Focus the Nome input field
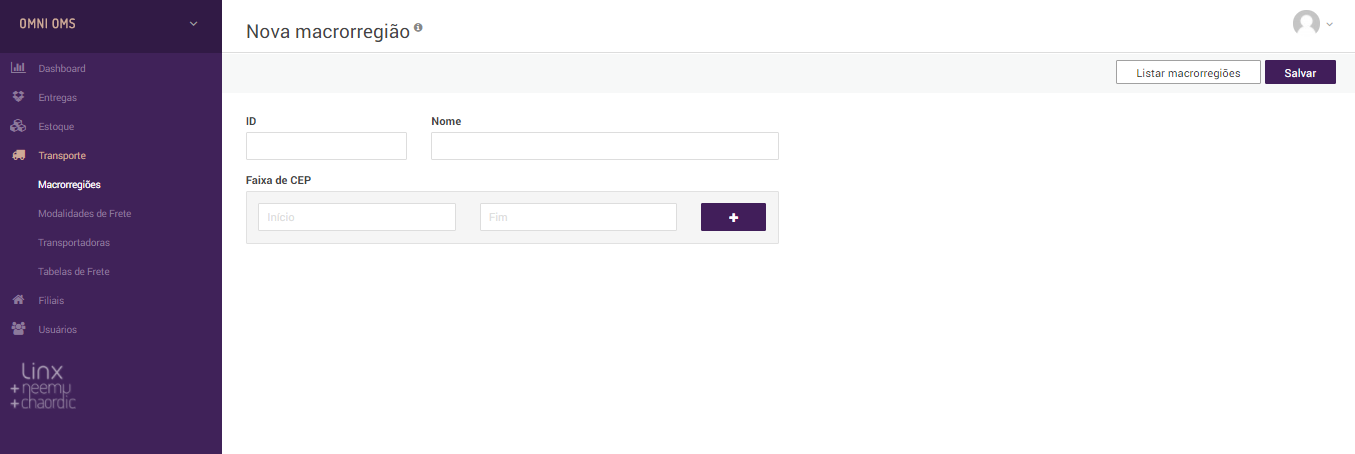This screenshot has width=1355, height=454. [x=605, y=146]
